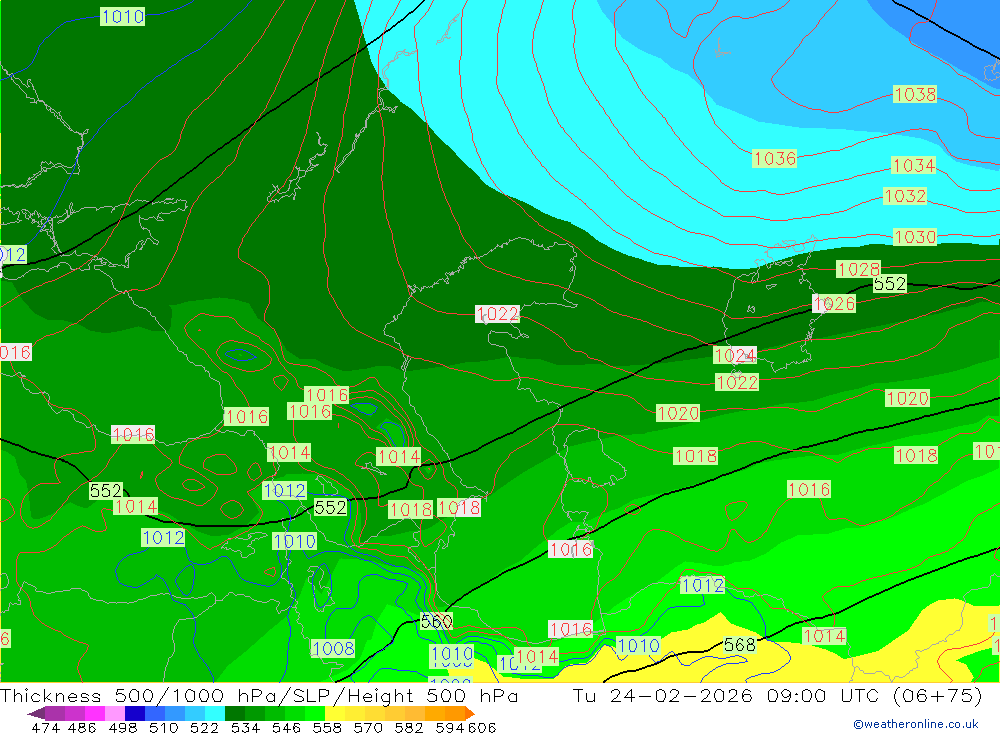Click the blue 1010 label right of the 568 contour
This screenshot has width=1000, height=733.
[638, 646]
